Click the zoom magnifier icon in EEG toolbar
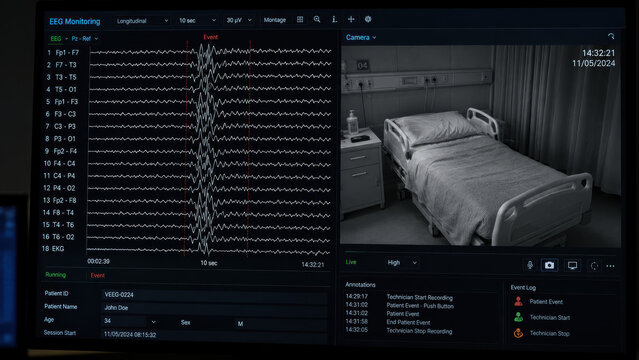The height and width of the screenshot is (360, 639). [317, 20]
